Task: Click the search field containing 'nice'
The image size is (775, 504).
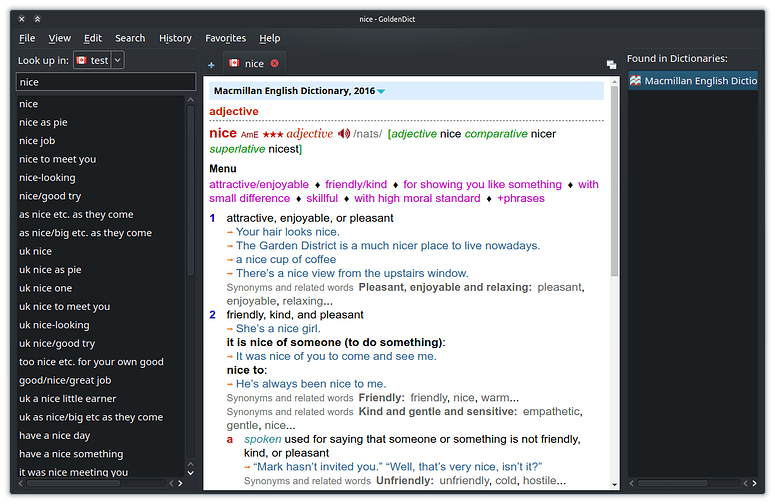Action: (x=106, y=82)
